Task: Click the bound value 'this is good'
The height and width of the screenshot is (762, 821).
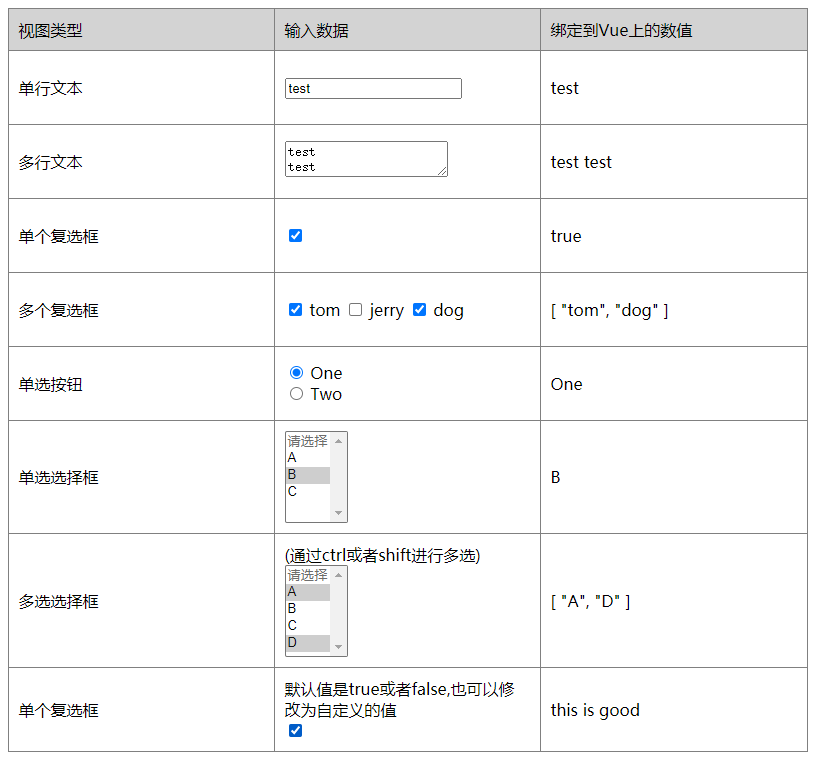Action: pos(595,710)
